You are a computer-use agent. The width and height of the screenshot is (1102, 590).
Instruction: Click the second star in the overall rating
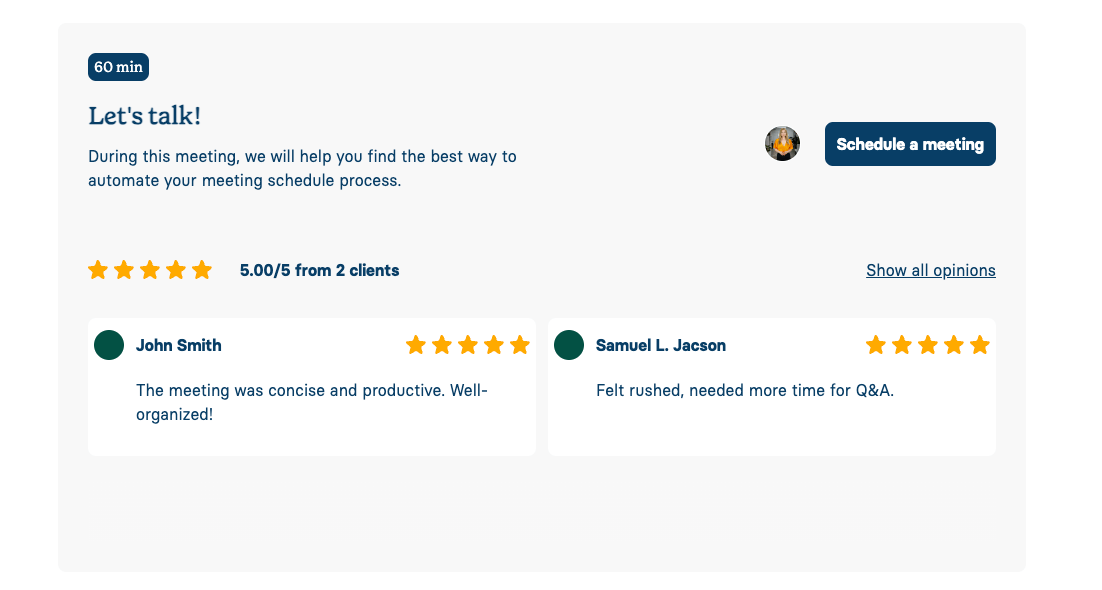coord(124,269)
